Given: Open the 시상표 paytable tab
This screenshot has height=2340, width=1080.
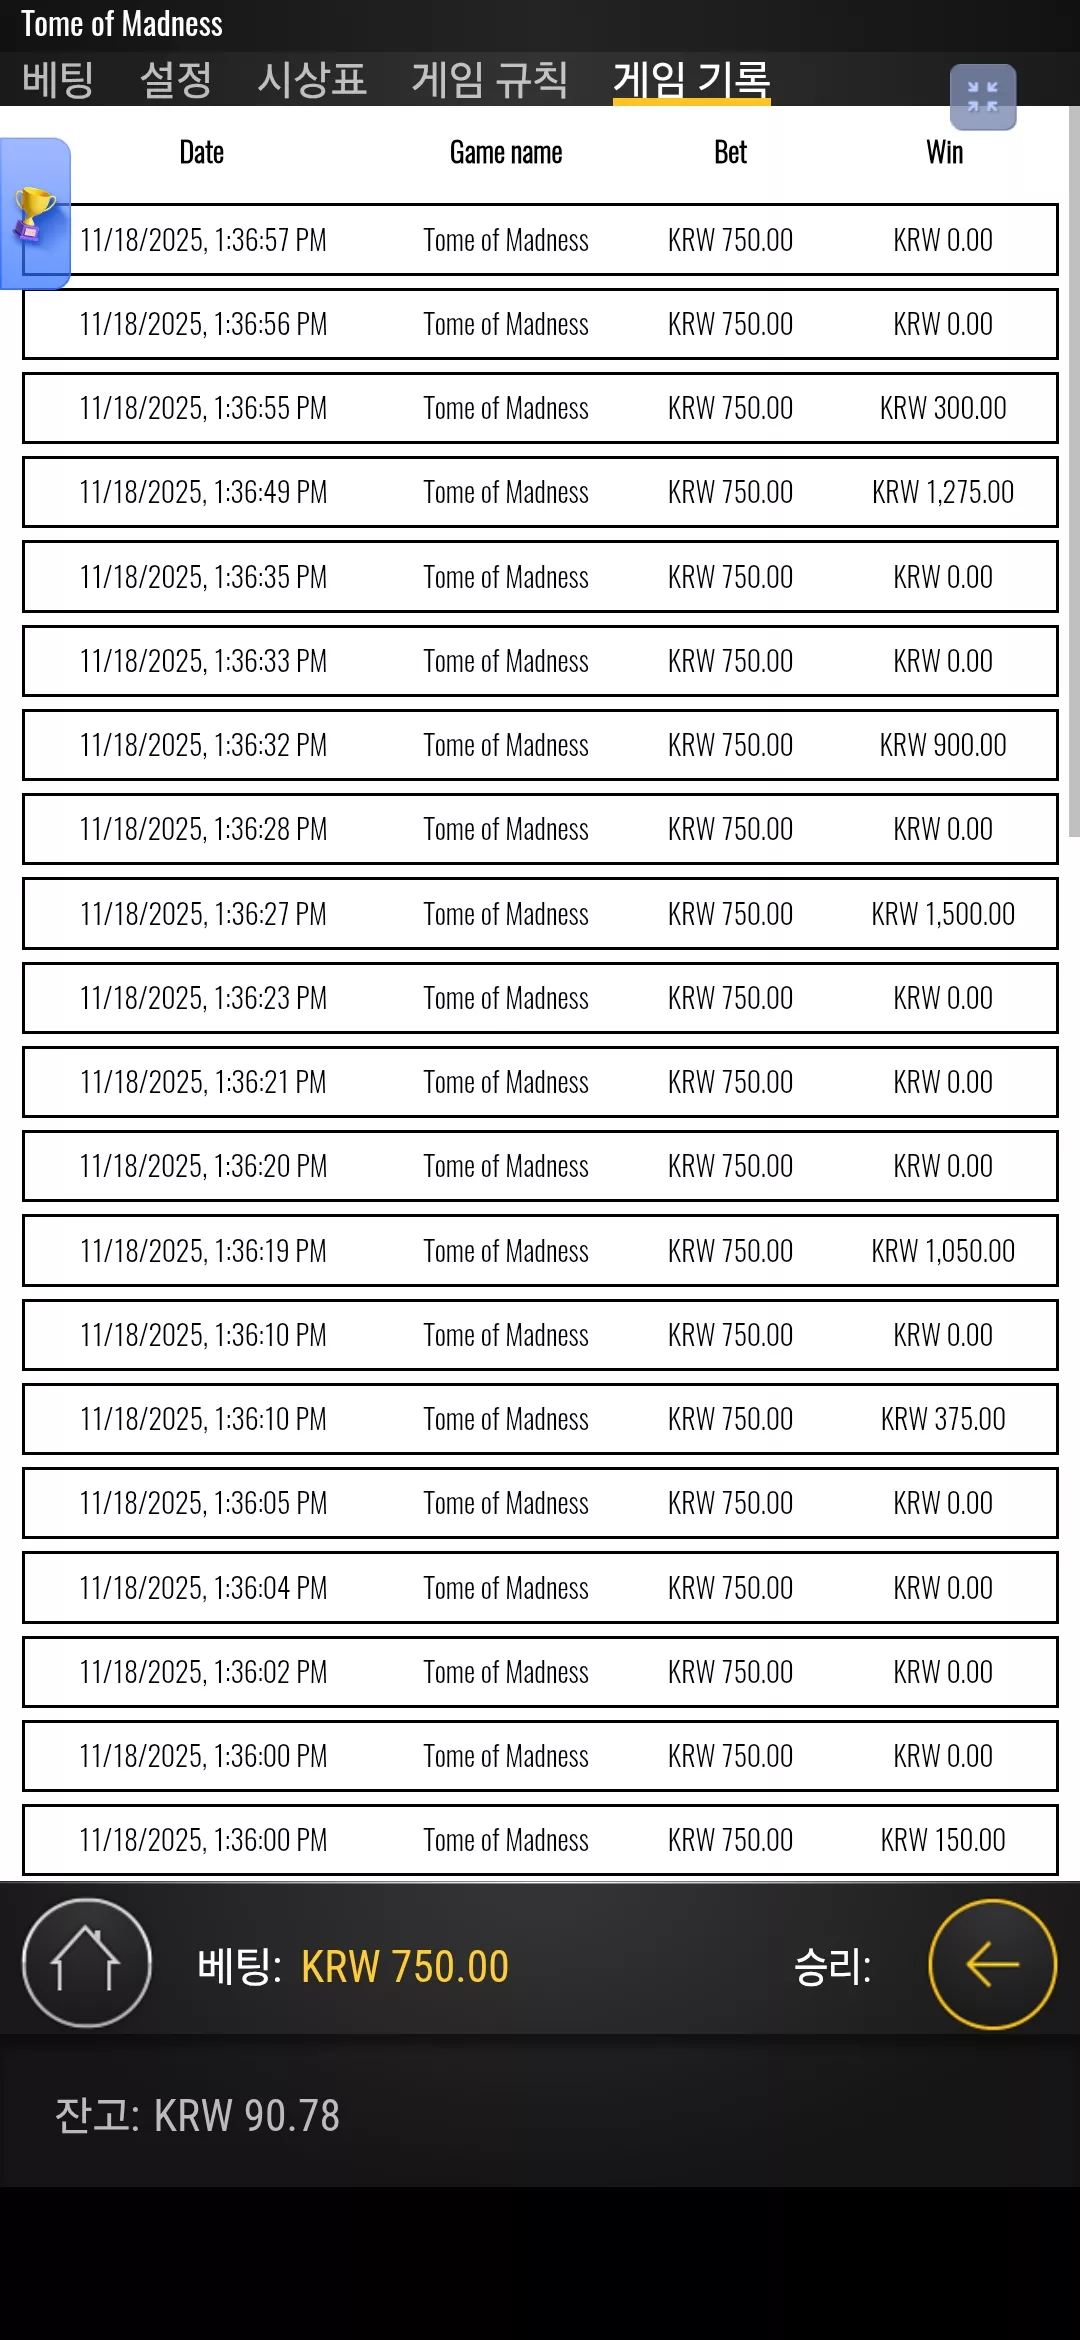Looking at the screenshot, I should pyautogui.click(x=312, y=79).
